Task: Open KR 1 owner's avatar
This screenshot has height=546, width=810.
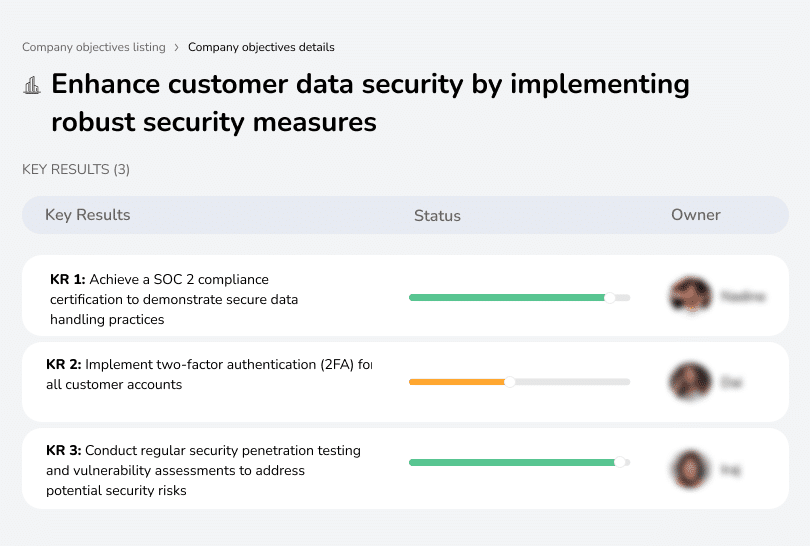Action: [688, 296]
